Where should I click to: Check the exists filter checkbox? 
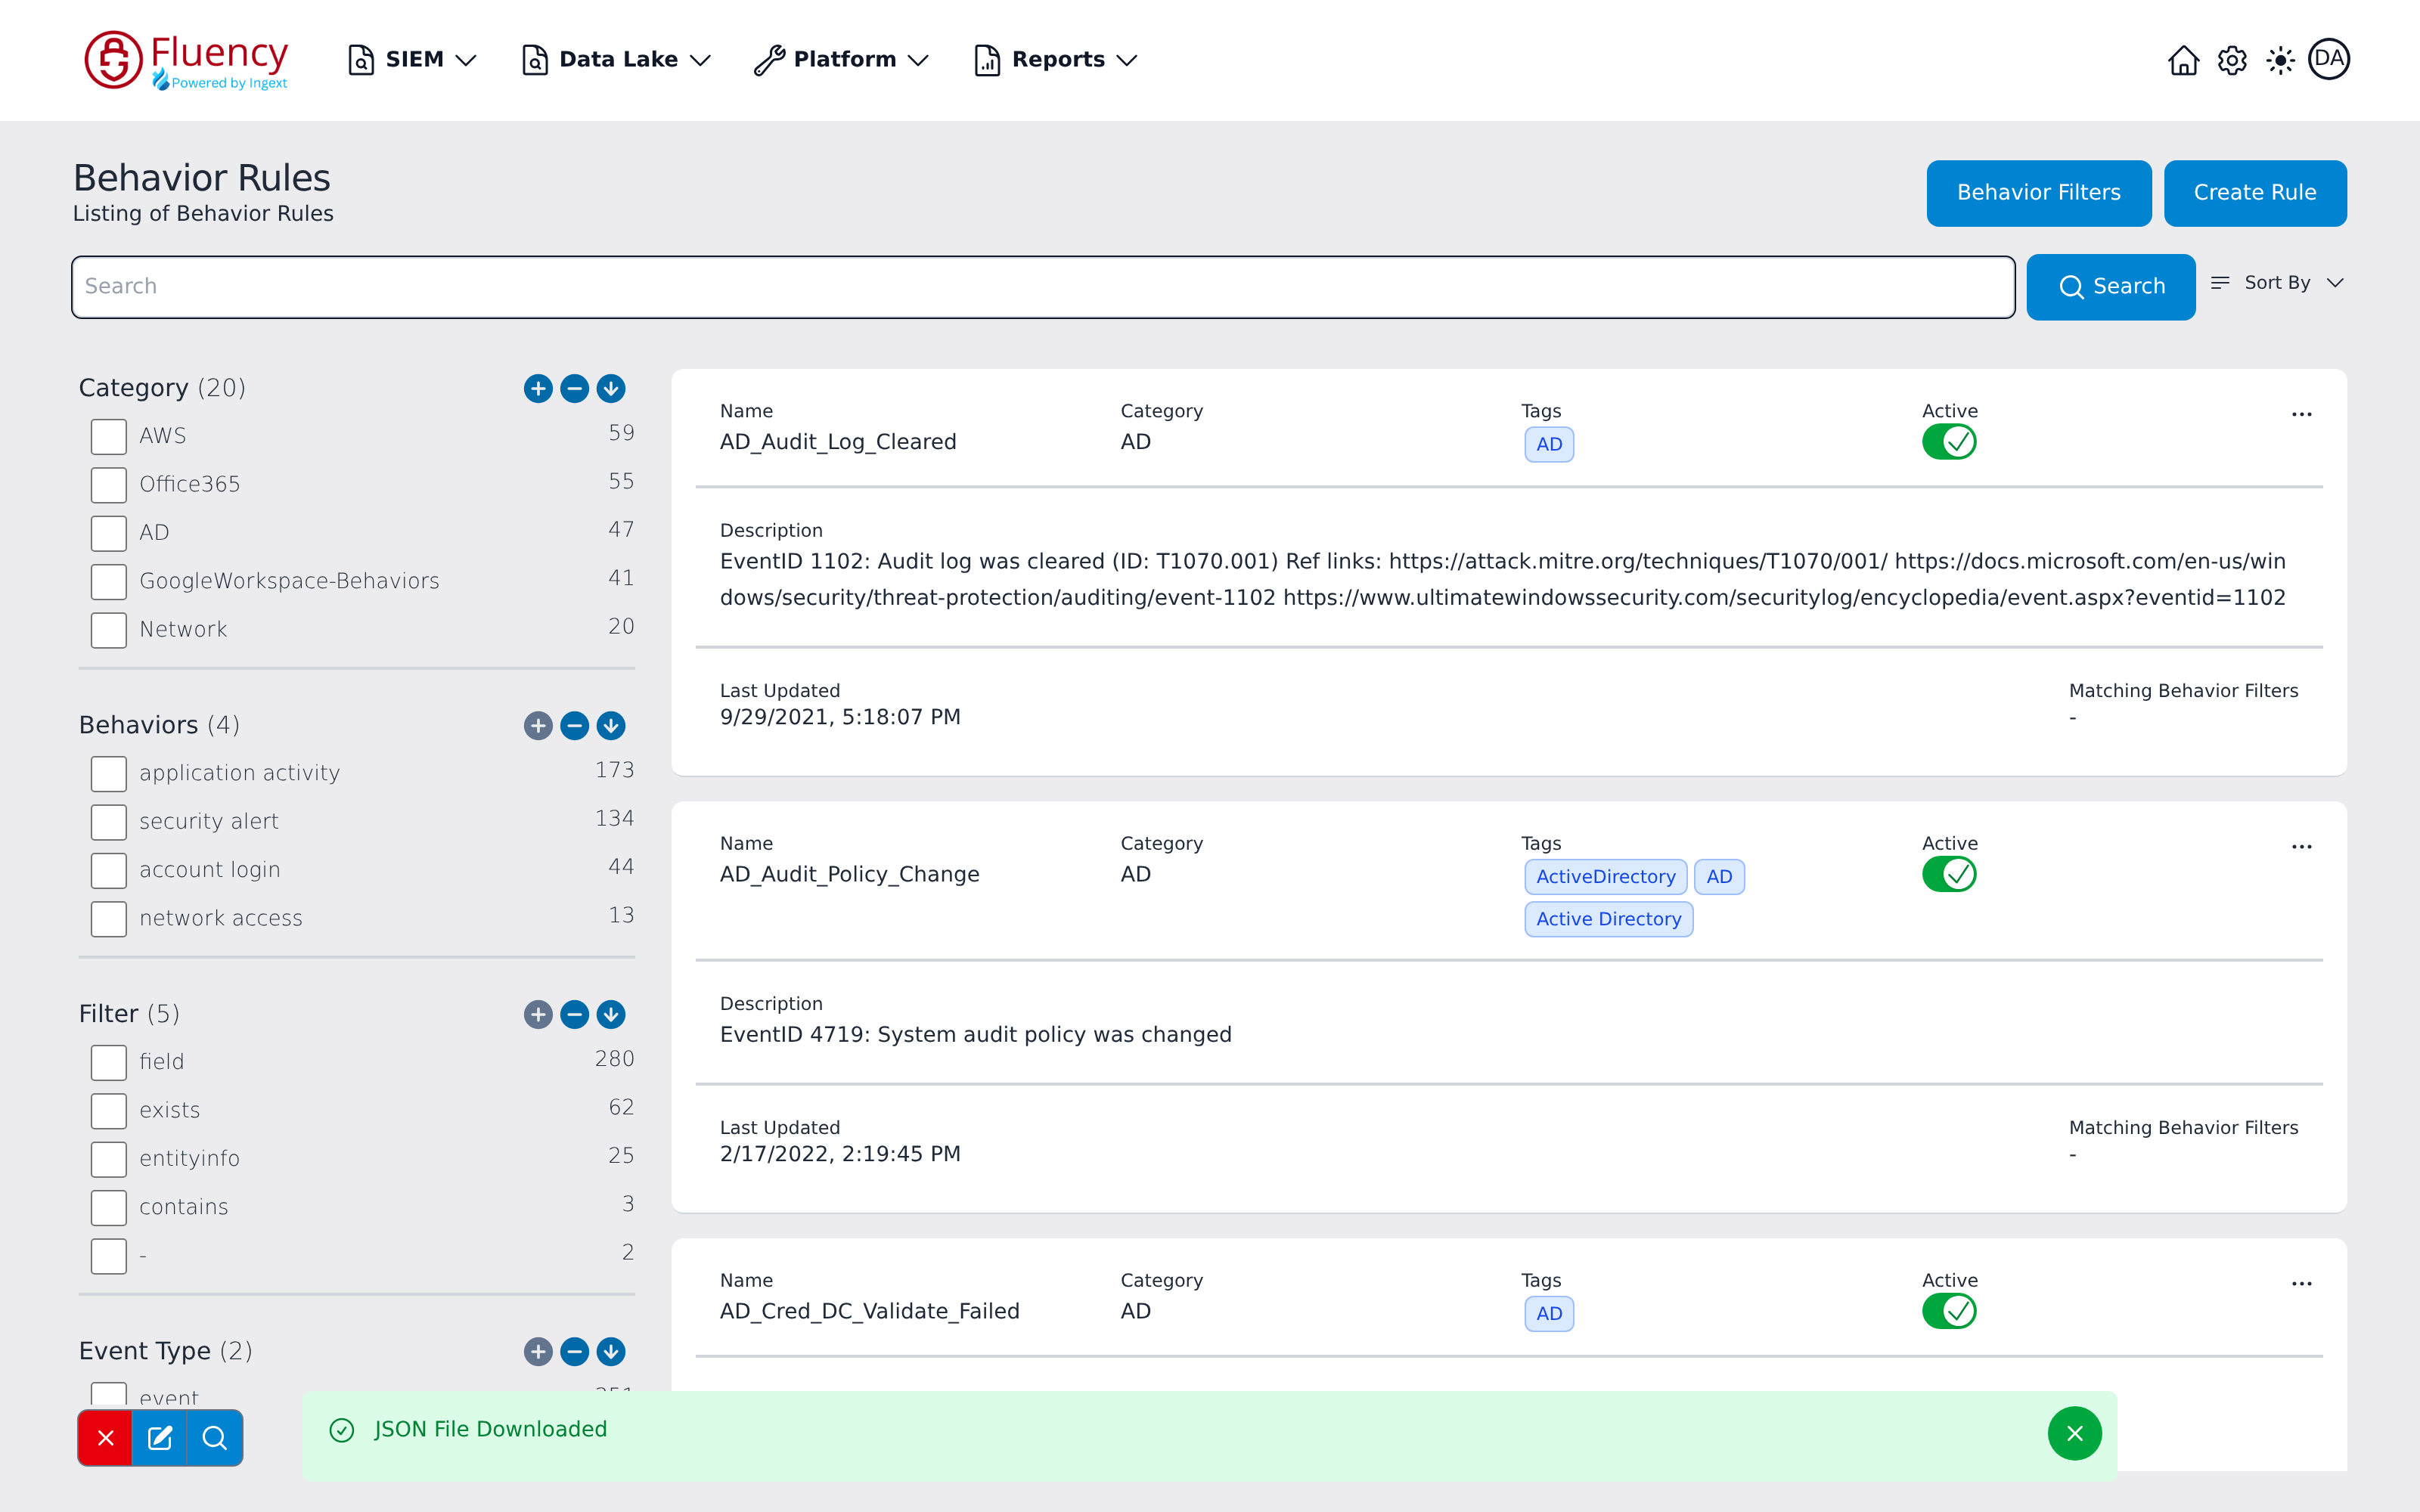click(108, 1111)
